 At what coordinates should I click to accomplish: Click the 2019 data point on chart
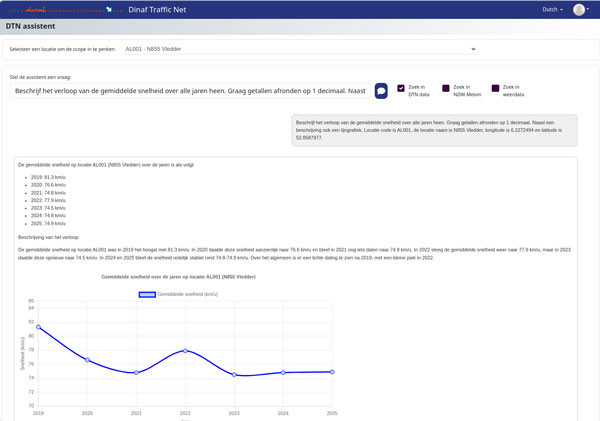coord(38,327)
